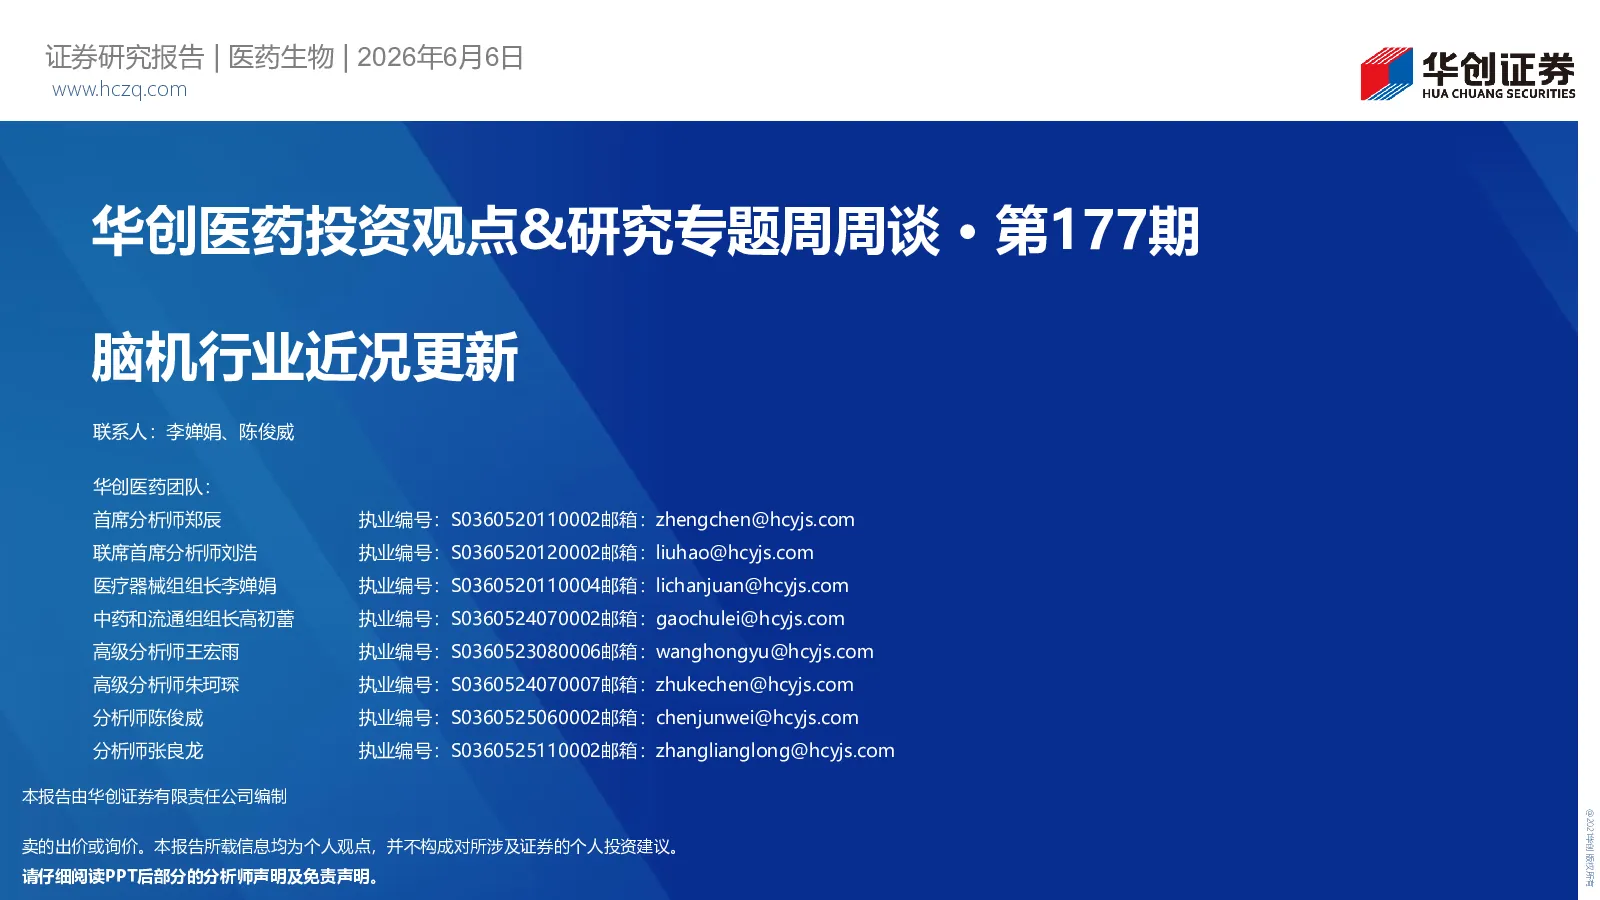
Task: Click the name 高级分析师王宏雨
Action: tap(166, 652)
